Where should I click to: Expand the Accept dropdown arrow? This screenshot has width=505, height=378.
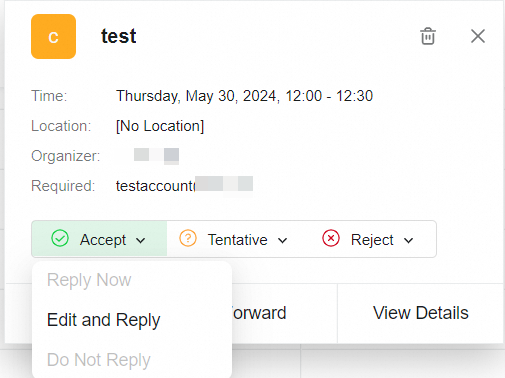click(x=141, y=240)
